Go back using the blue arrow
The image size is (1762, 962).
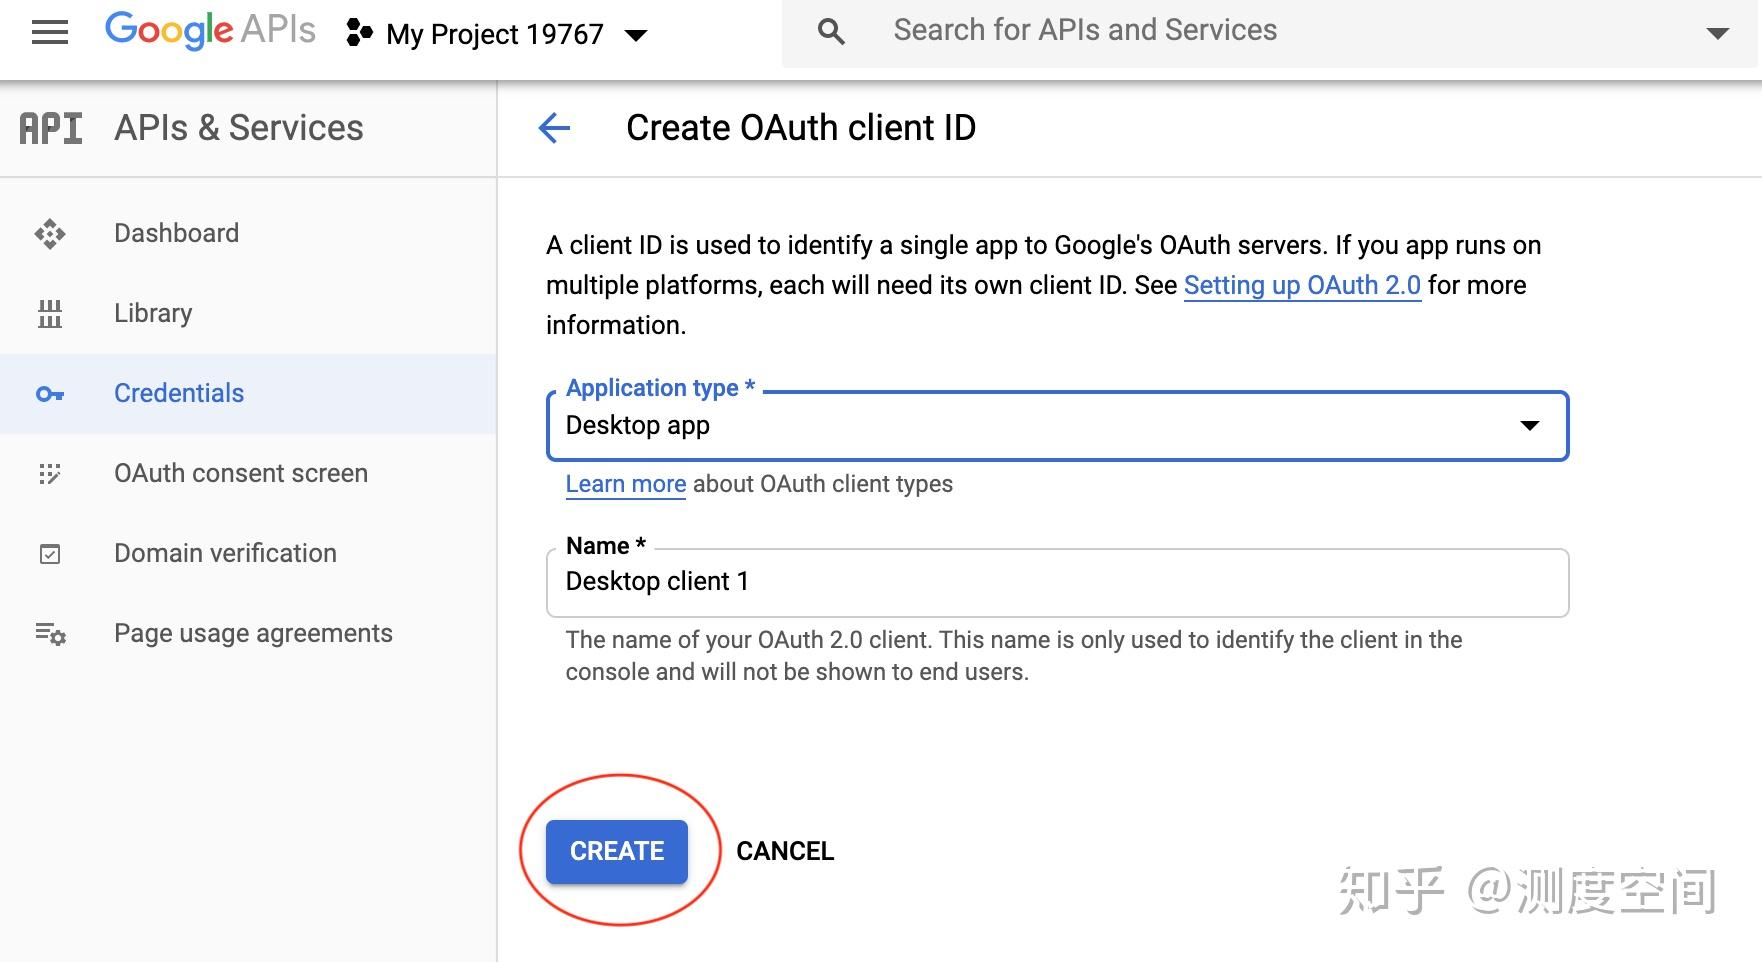[x=554, y=128]
